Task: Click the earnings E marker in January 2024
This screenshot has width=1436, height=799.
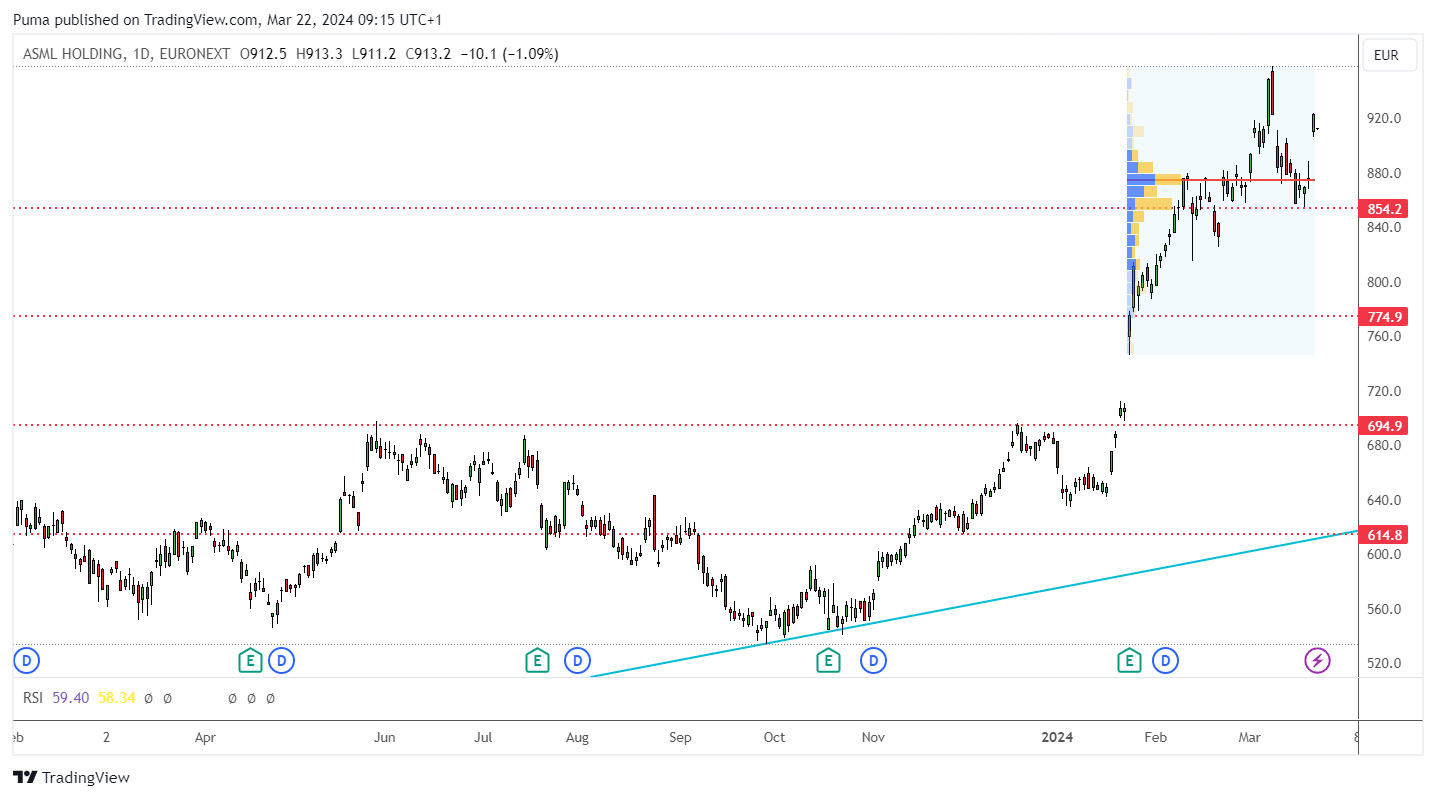Action: [1129, 660]
